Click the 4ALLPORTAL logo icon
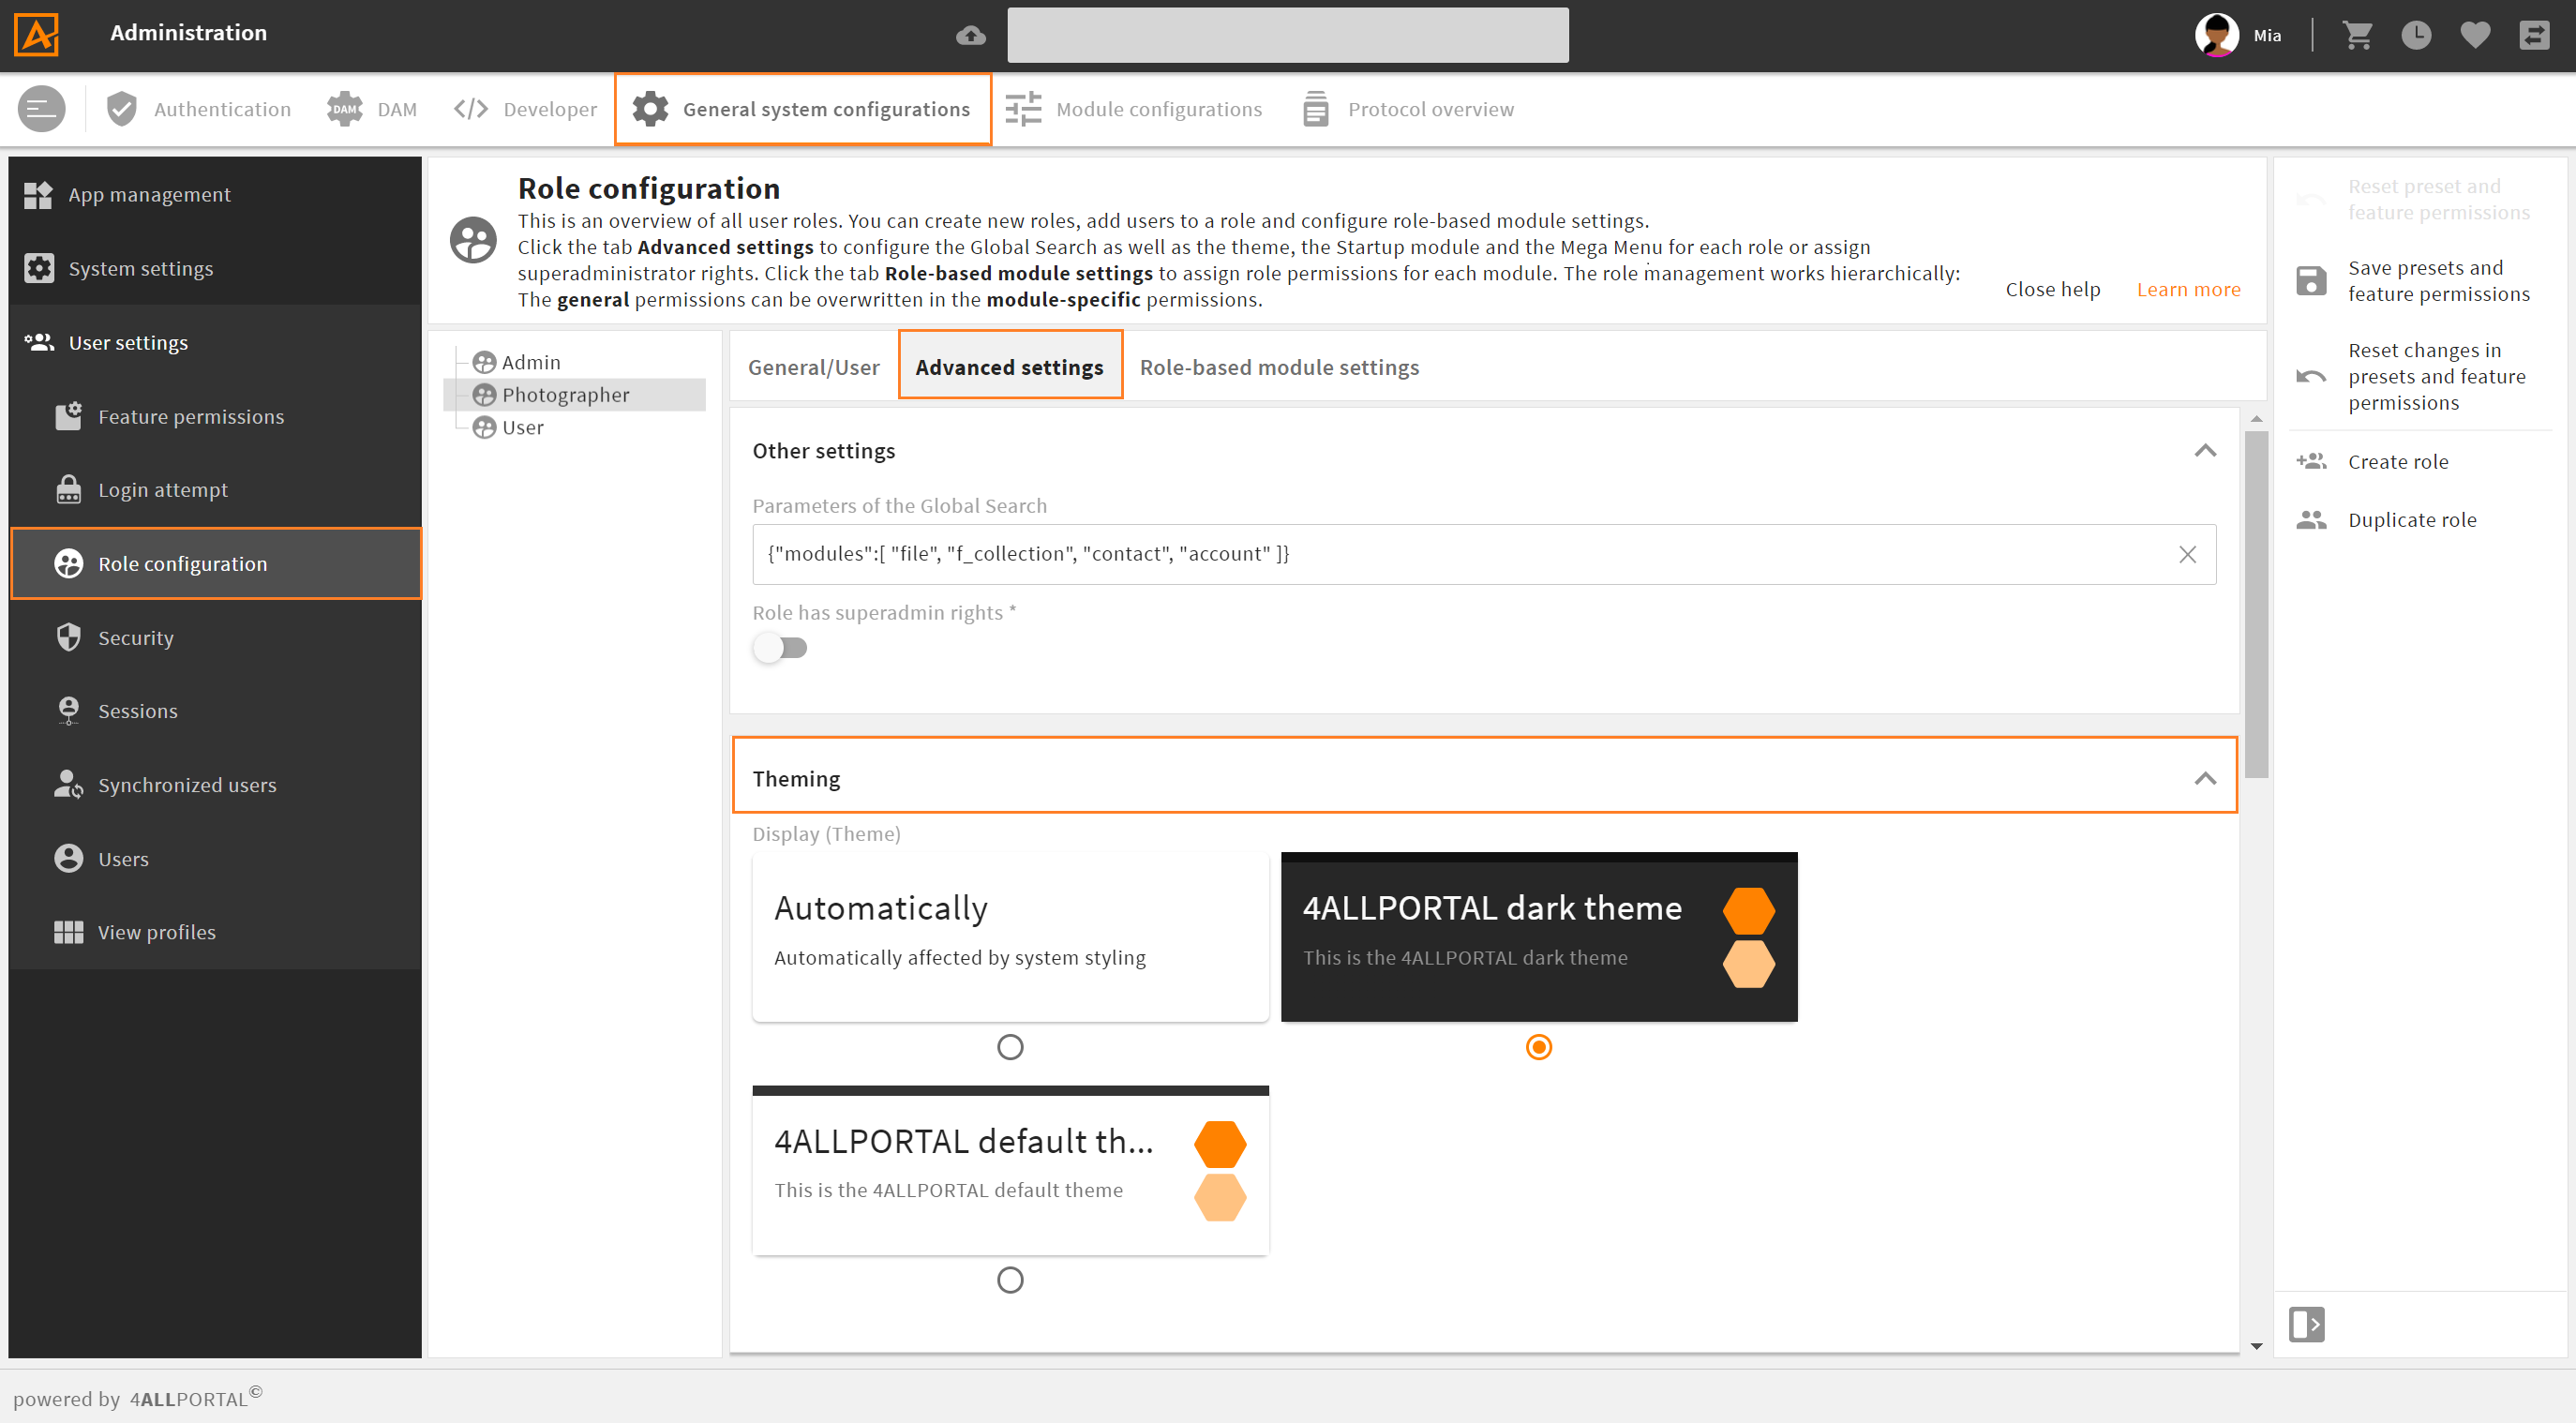Screen dimensions: 2576x1423 37,33
